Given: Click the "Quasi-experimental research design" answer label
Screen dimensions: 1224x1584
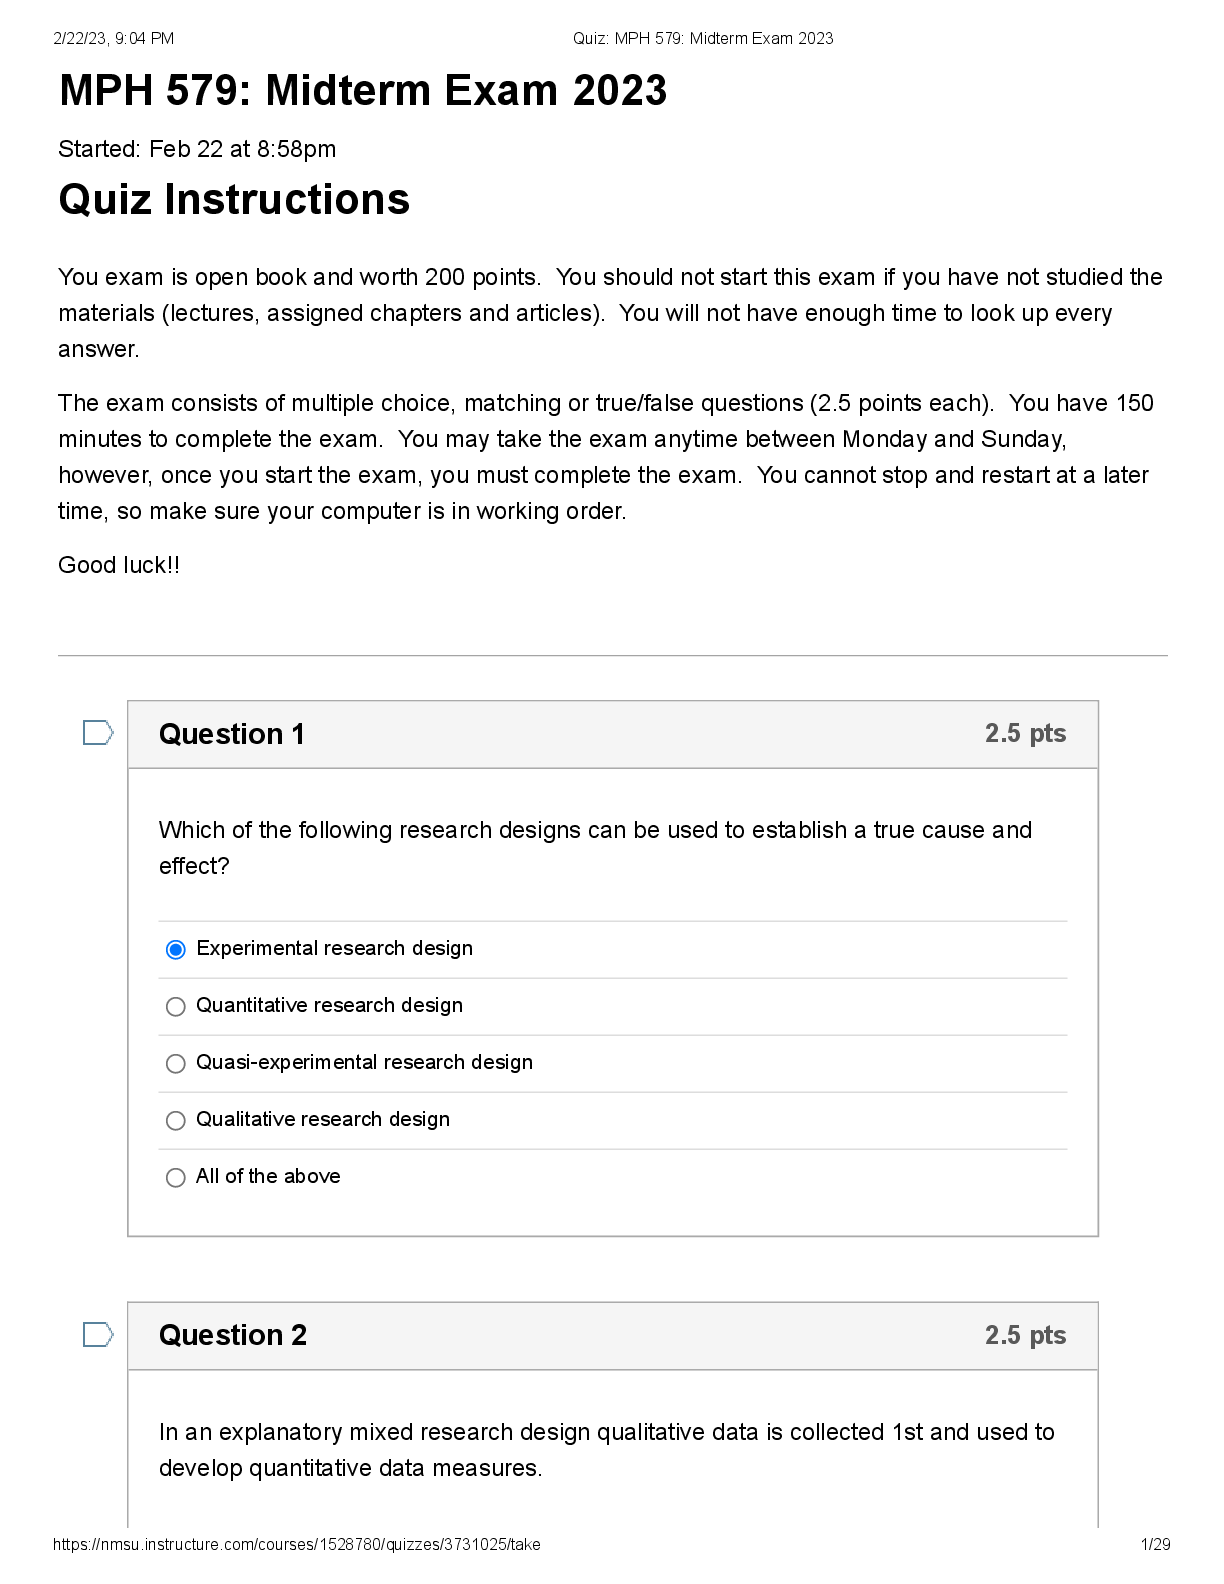Looking at the screenshot, I should (x=364, y=1062).
